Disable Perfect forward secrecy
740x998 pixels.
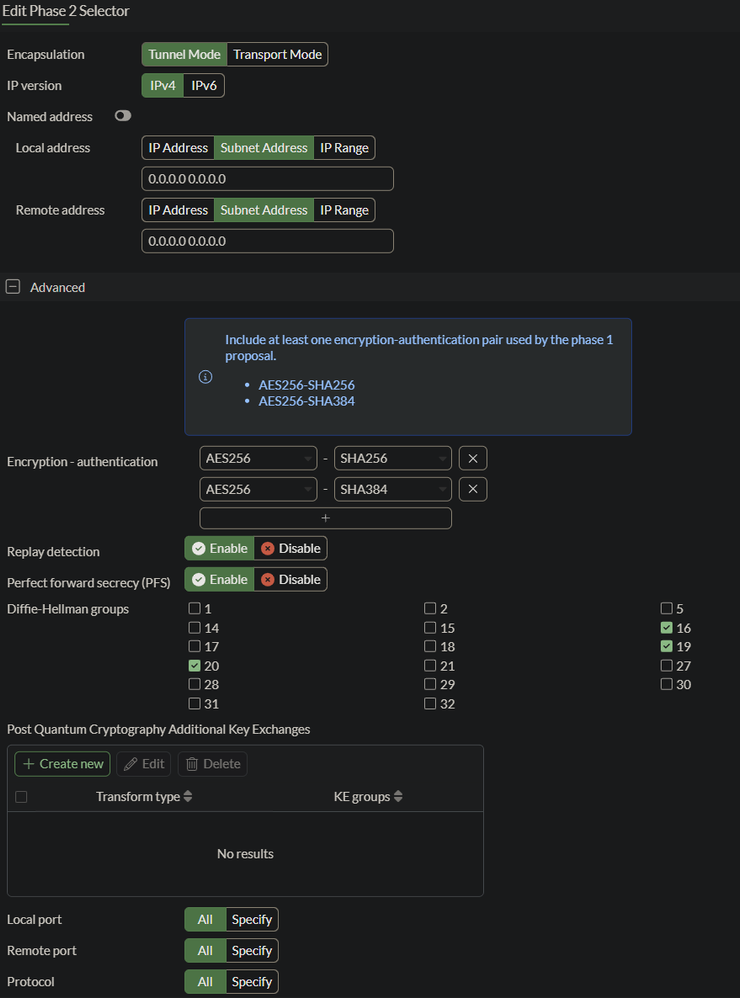pyautogui.click(x=290, y=580)
